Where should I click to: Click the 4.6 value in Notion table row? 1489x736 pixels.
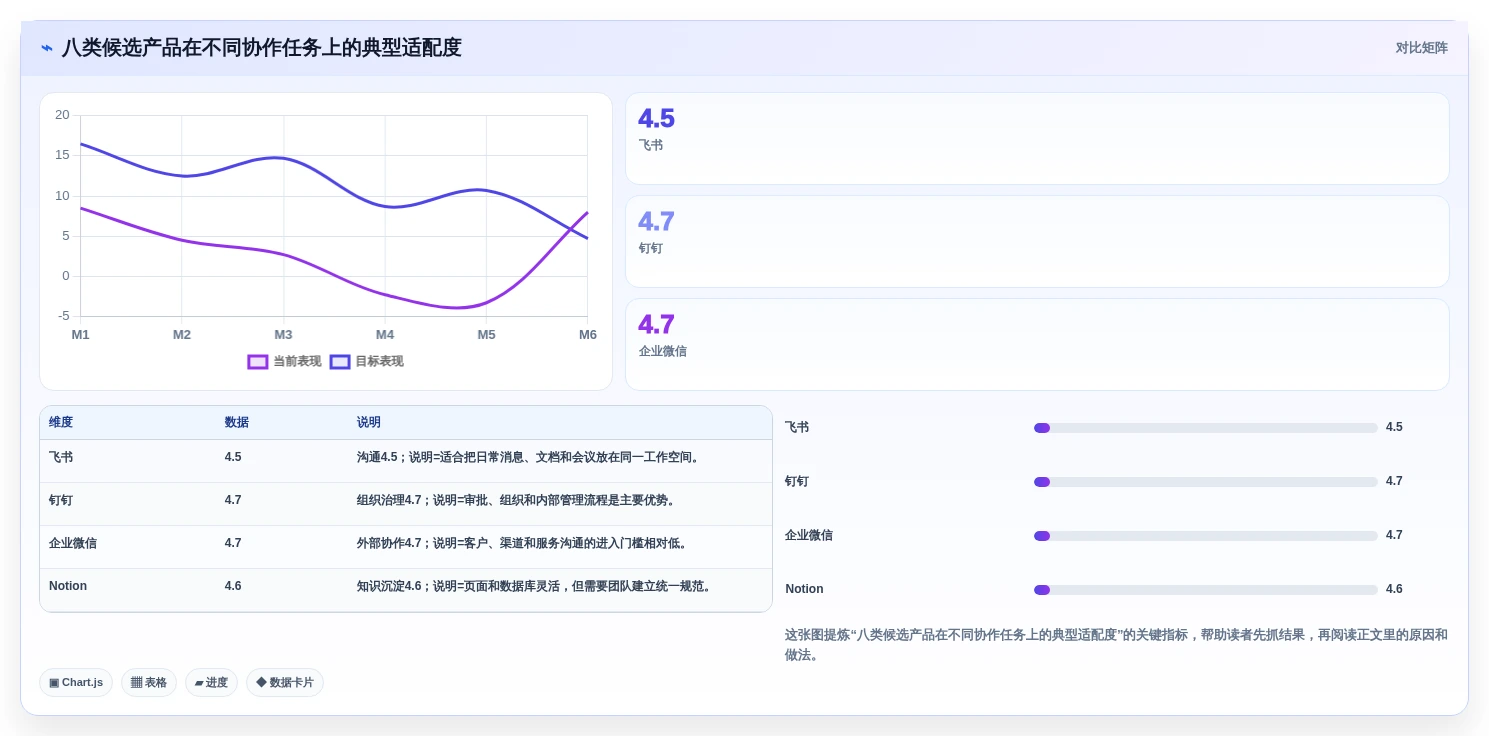(233, 587)
